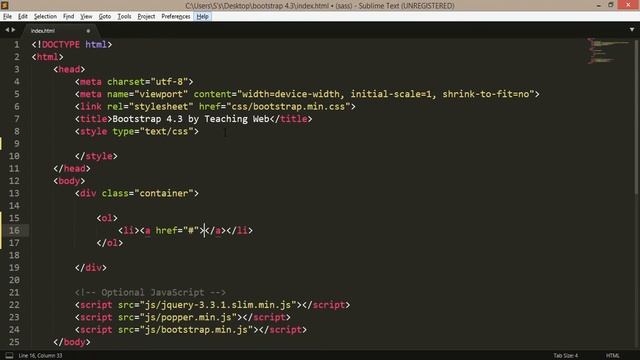
Task: Open the Preferences menu
Action: 176,16
